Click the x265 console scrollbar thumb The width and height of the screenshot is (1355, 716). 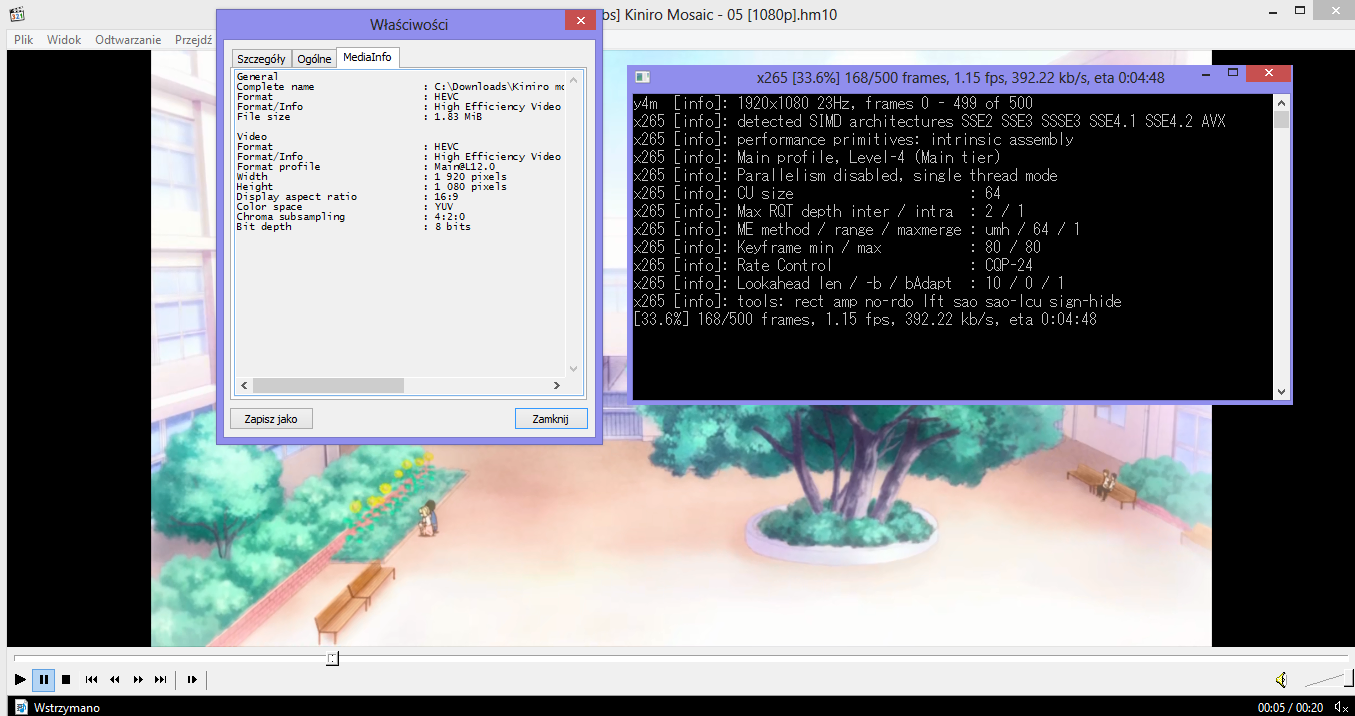click(1282, 120)
